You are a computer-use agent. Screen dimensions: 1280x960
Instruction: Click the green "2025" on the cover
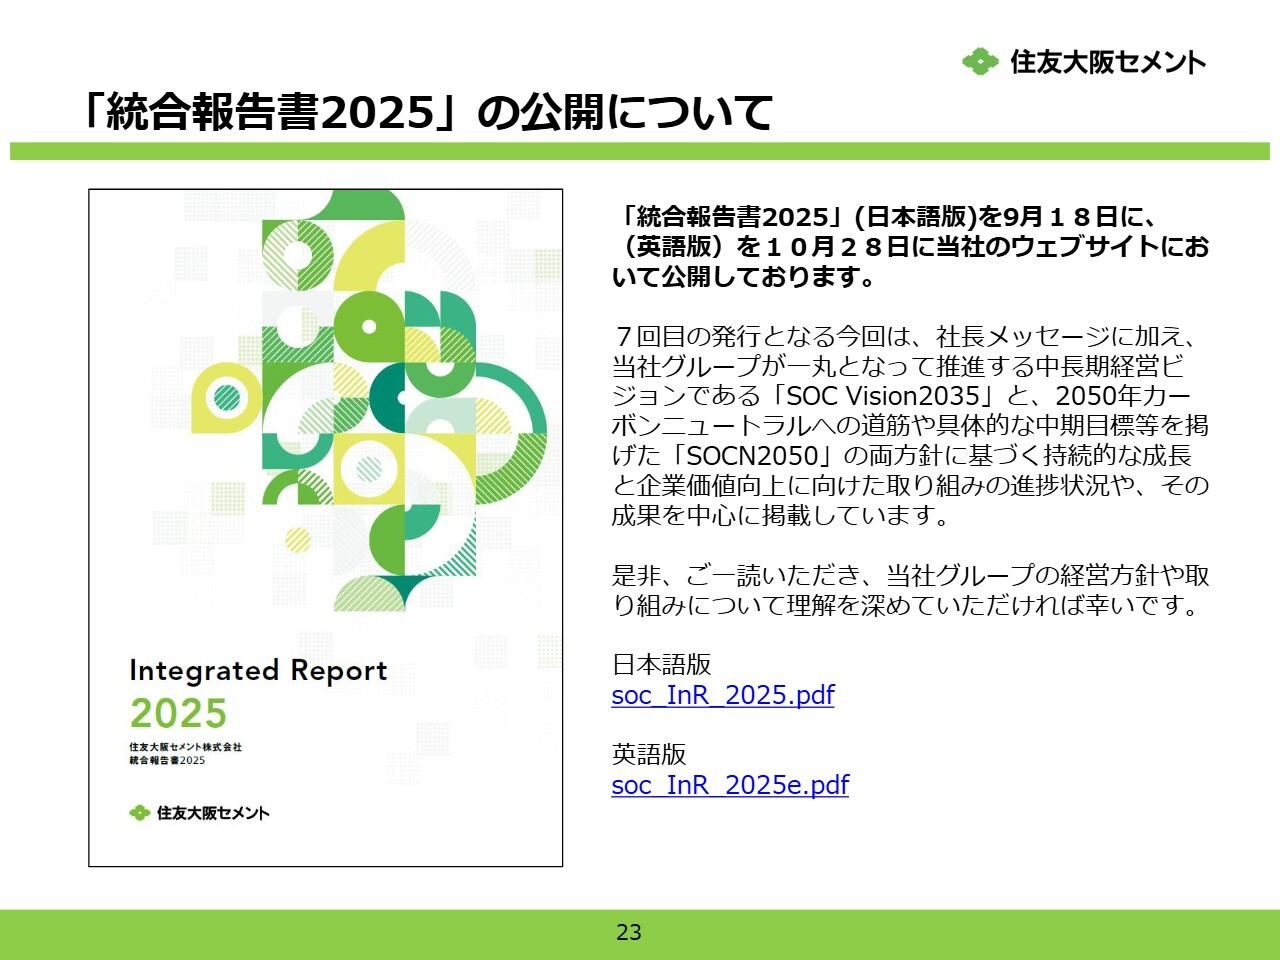point(178,713)
